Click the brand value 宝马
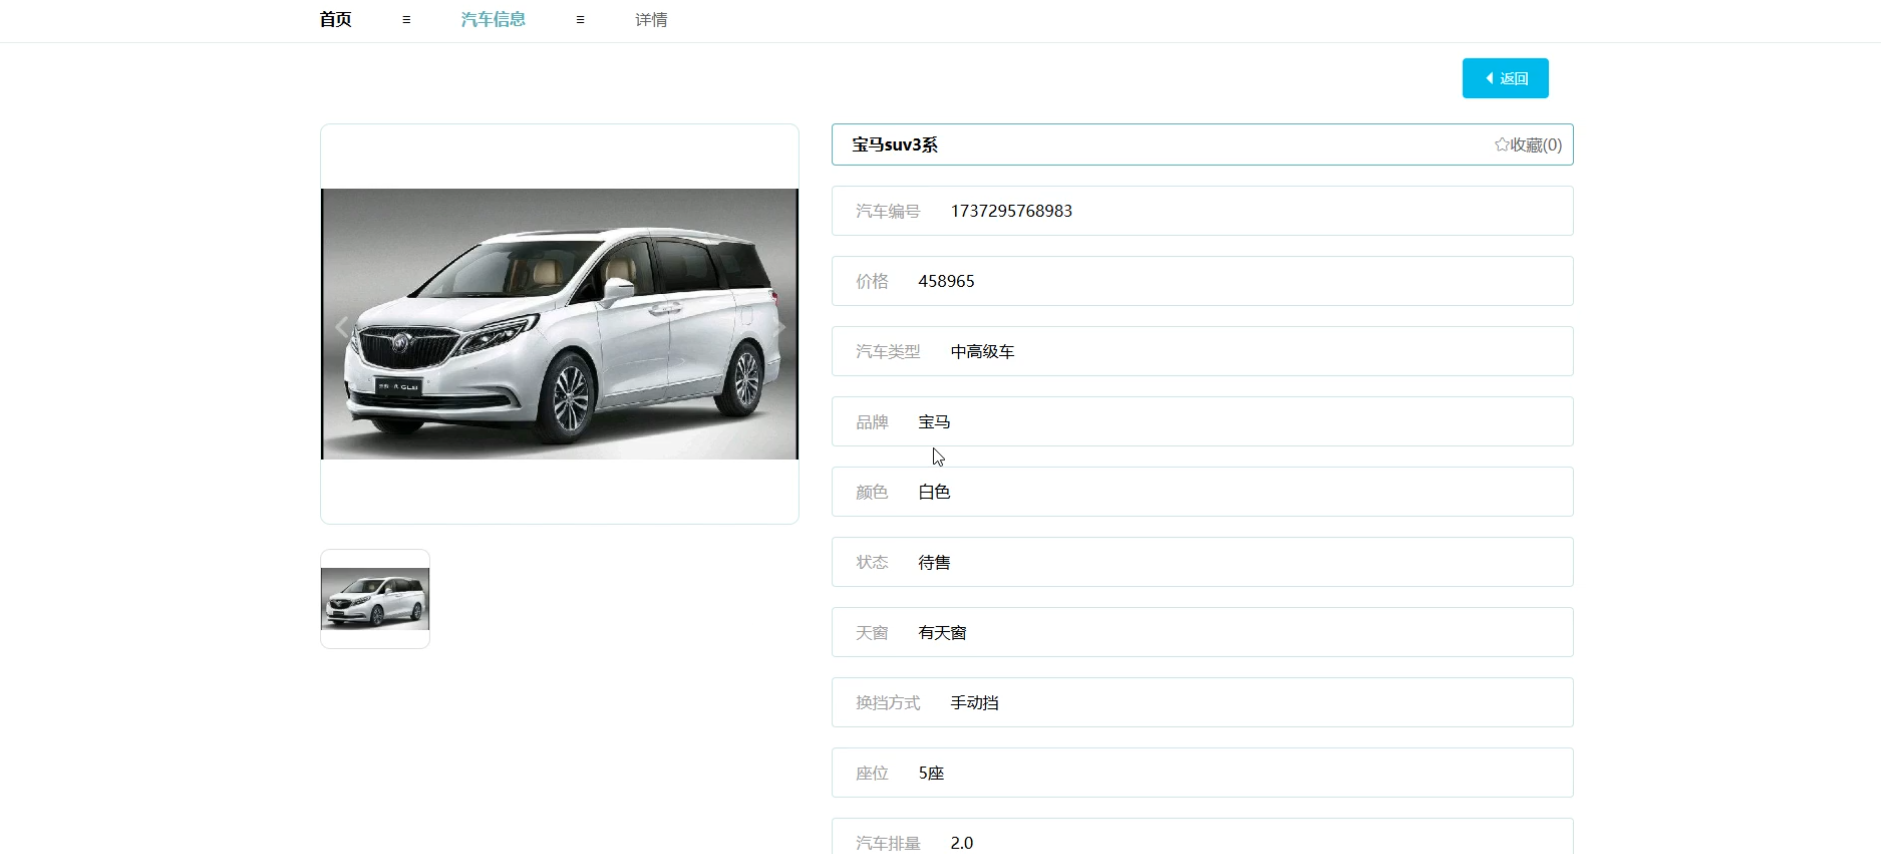This screenshot has width=1881, height=854. coord(934,422)
